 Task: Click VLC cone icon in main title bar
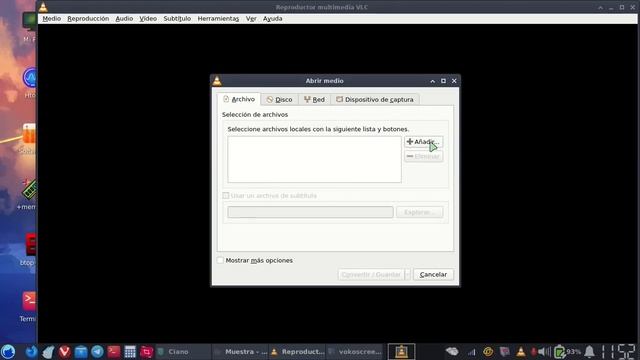pos(43,7)
